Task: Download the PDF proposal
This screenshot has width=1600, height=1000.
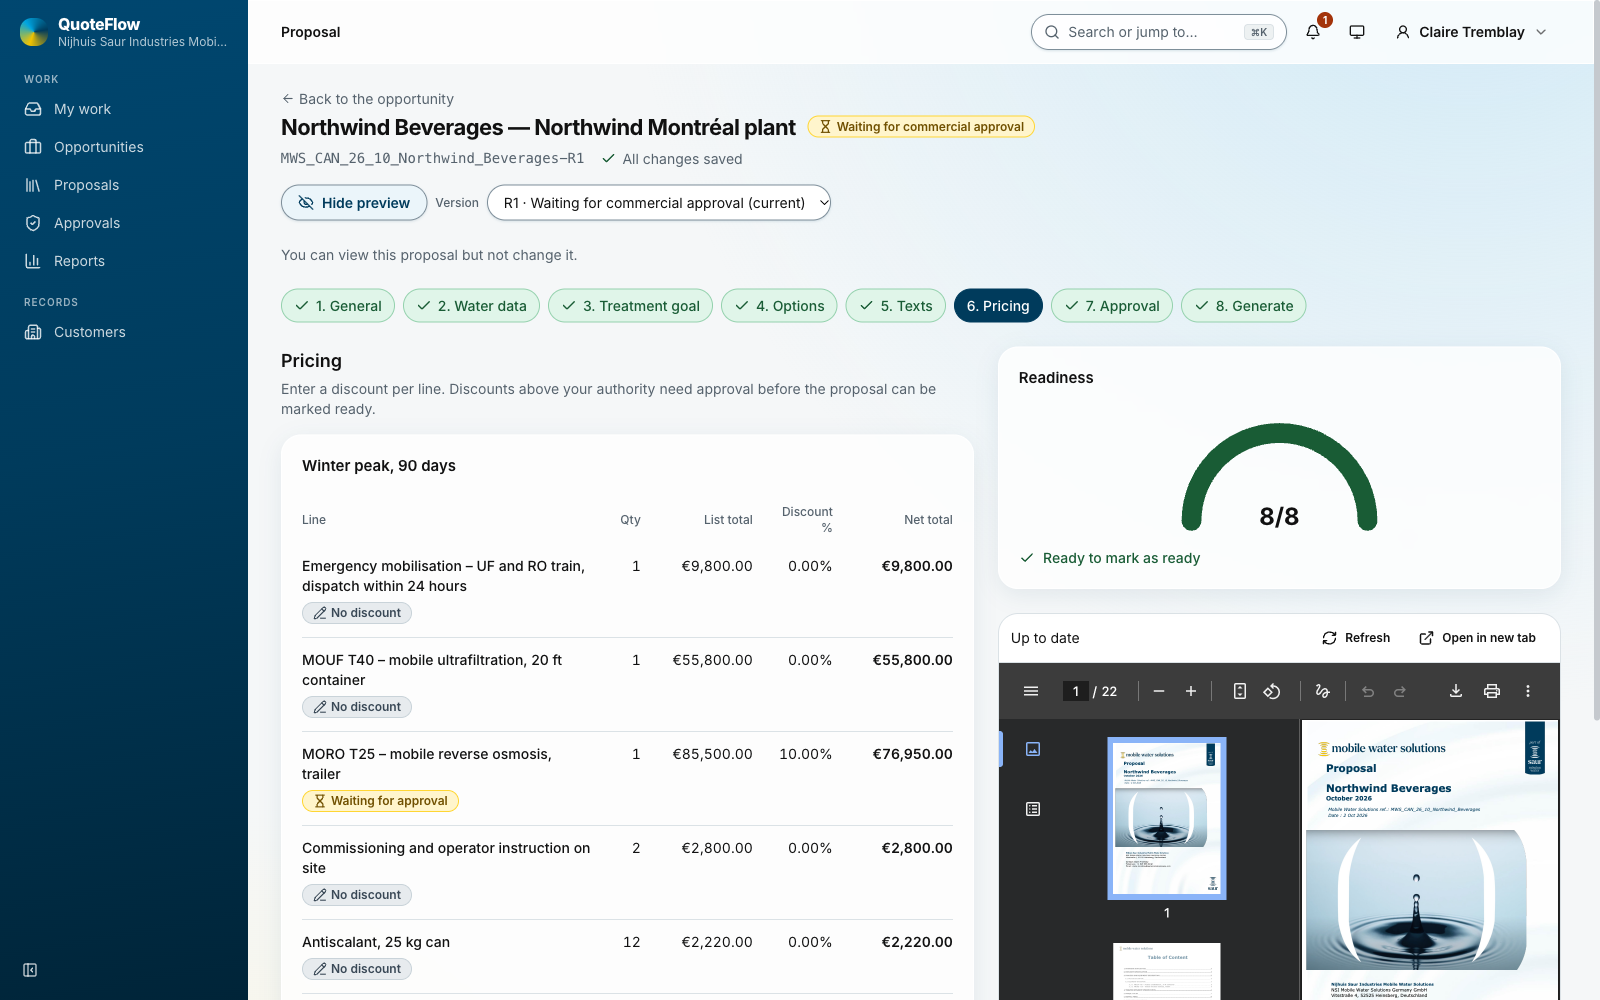Action: [1456, 691]
